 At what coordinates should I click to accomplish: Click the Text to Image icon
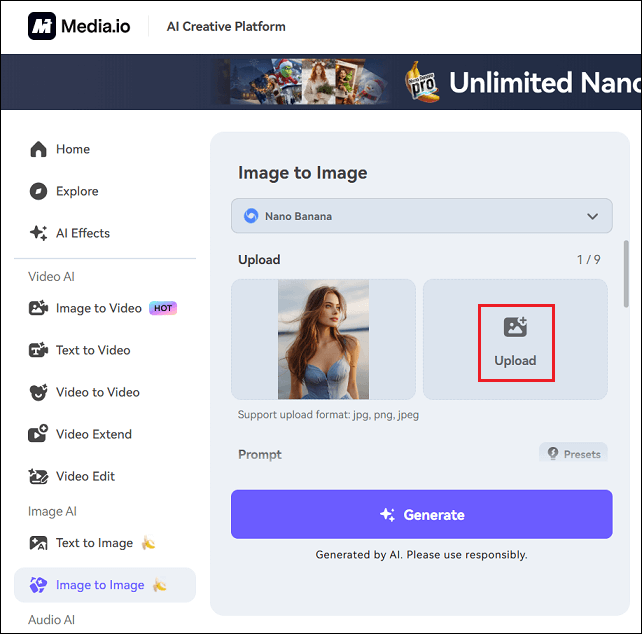click(38, 543)
